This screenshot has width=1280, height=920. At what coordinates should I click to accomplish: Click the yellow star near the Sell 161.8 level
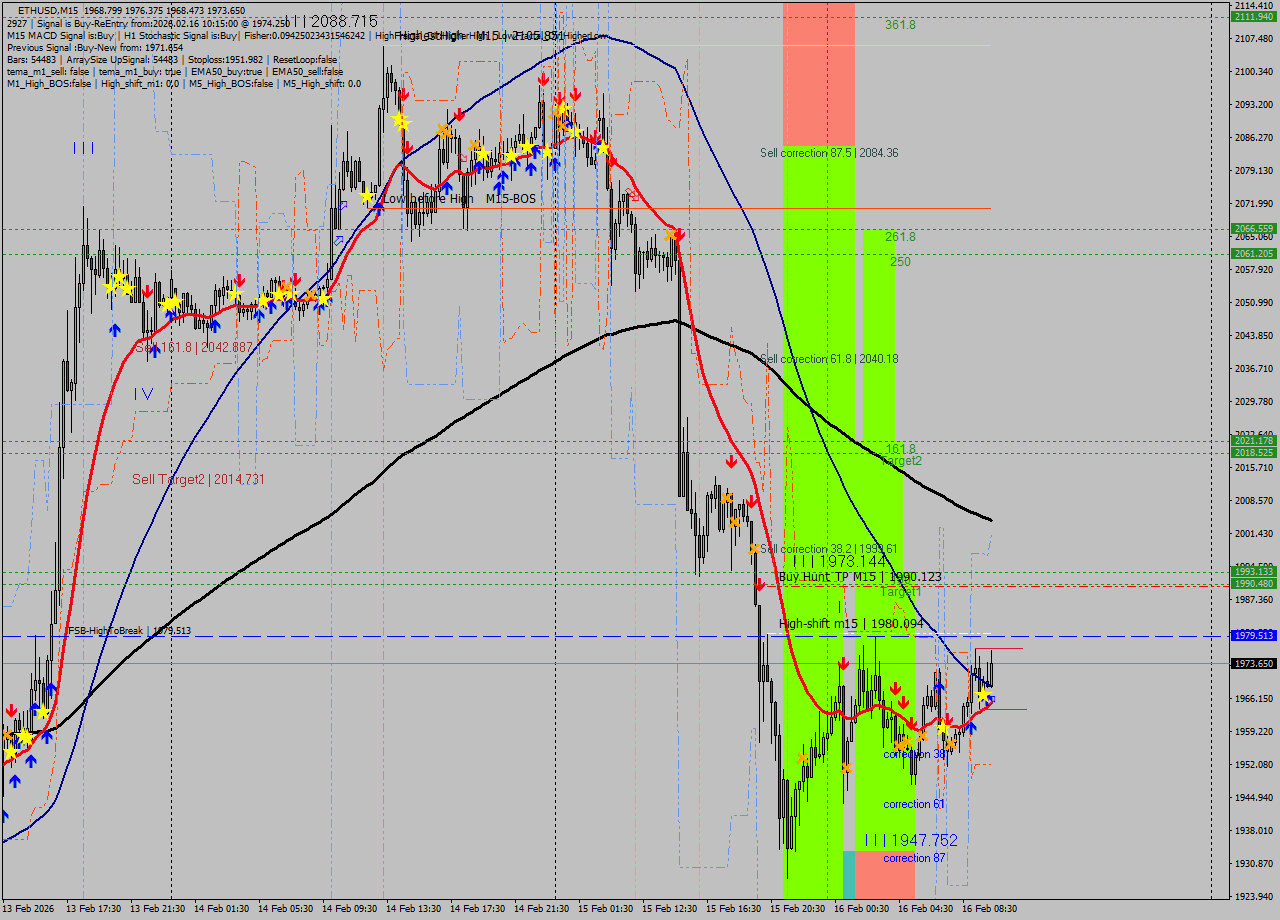click(x=171, y=303)
